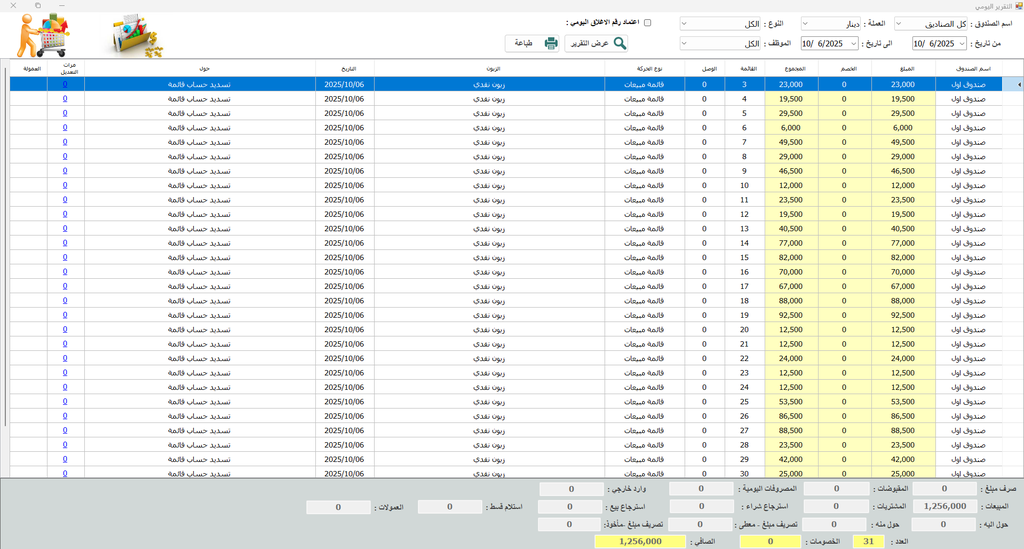Expand the العملة currency dropdown
The height and width of the screenshot is (549, 1024).
click(x=807, y=23)
